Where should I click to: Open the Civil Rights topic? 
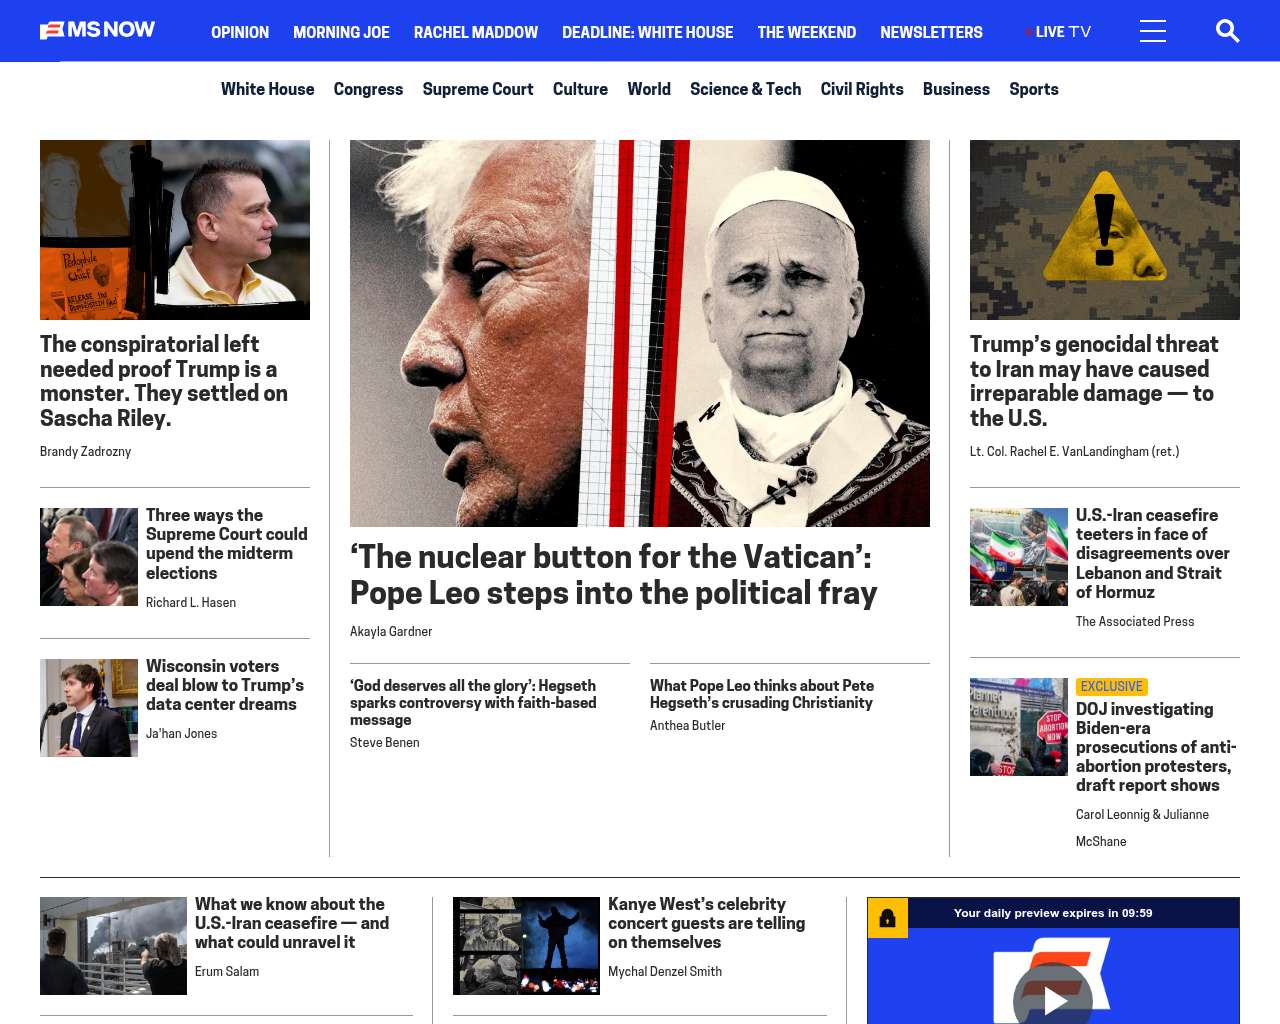click(x=862, y=89)
